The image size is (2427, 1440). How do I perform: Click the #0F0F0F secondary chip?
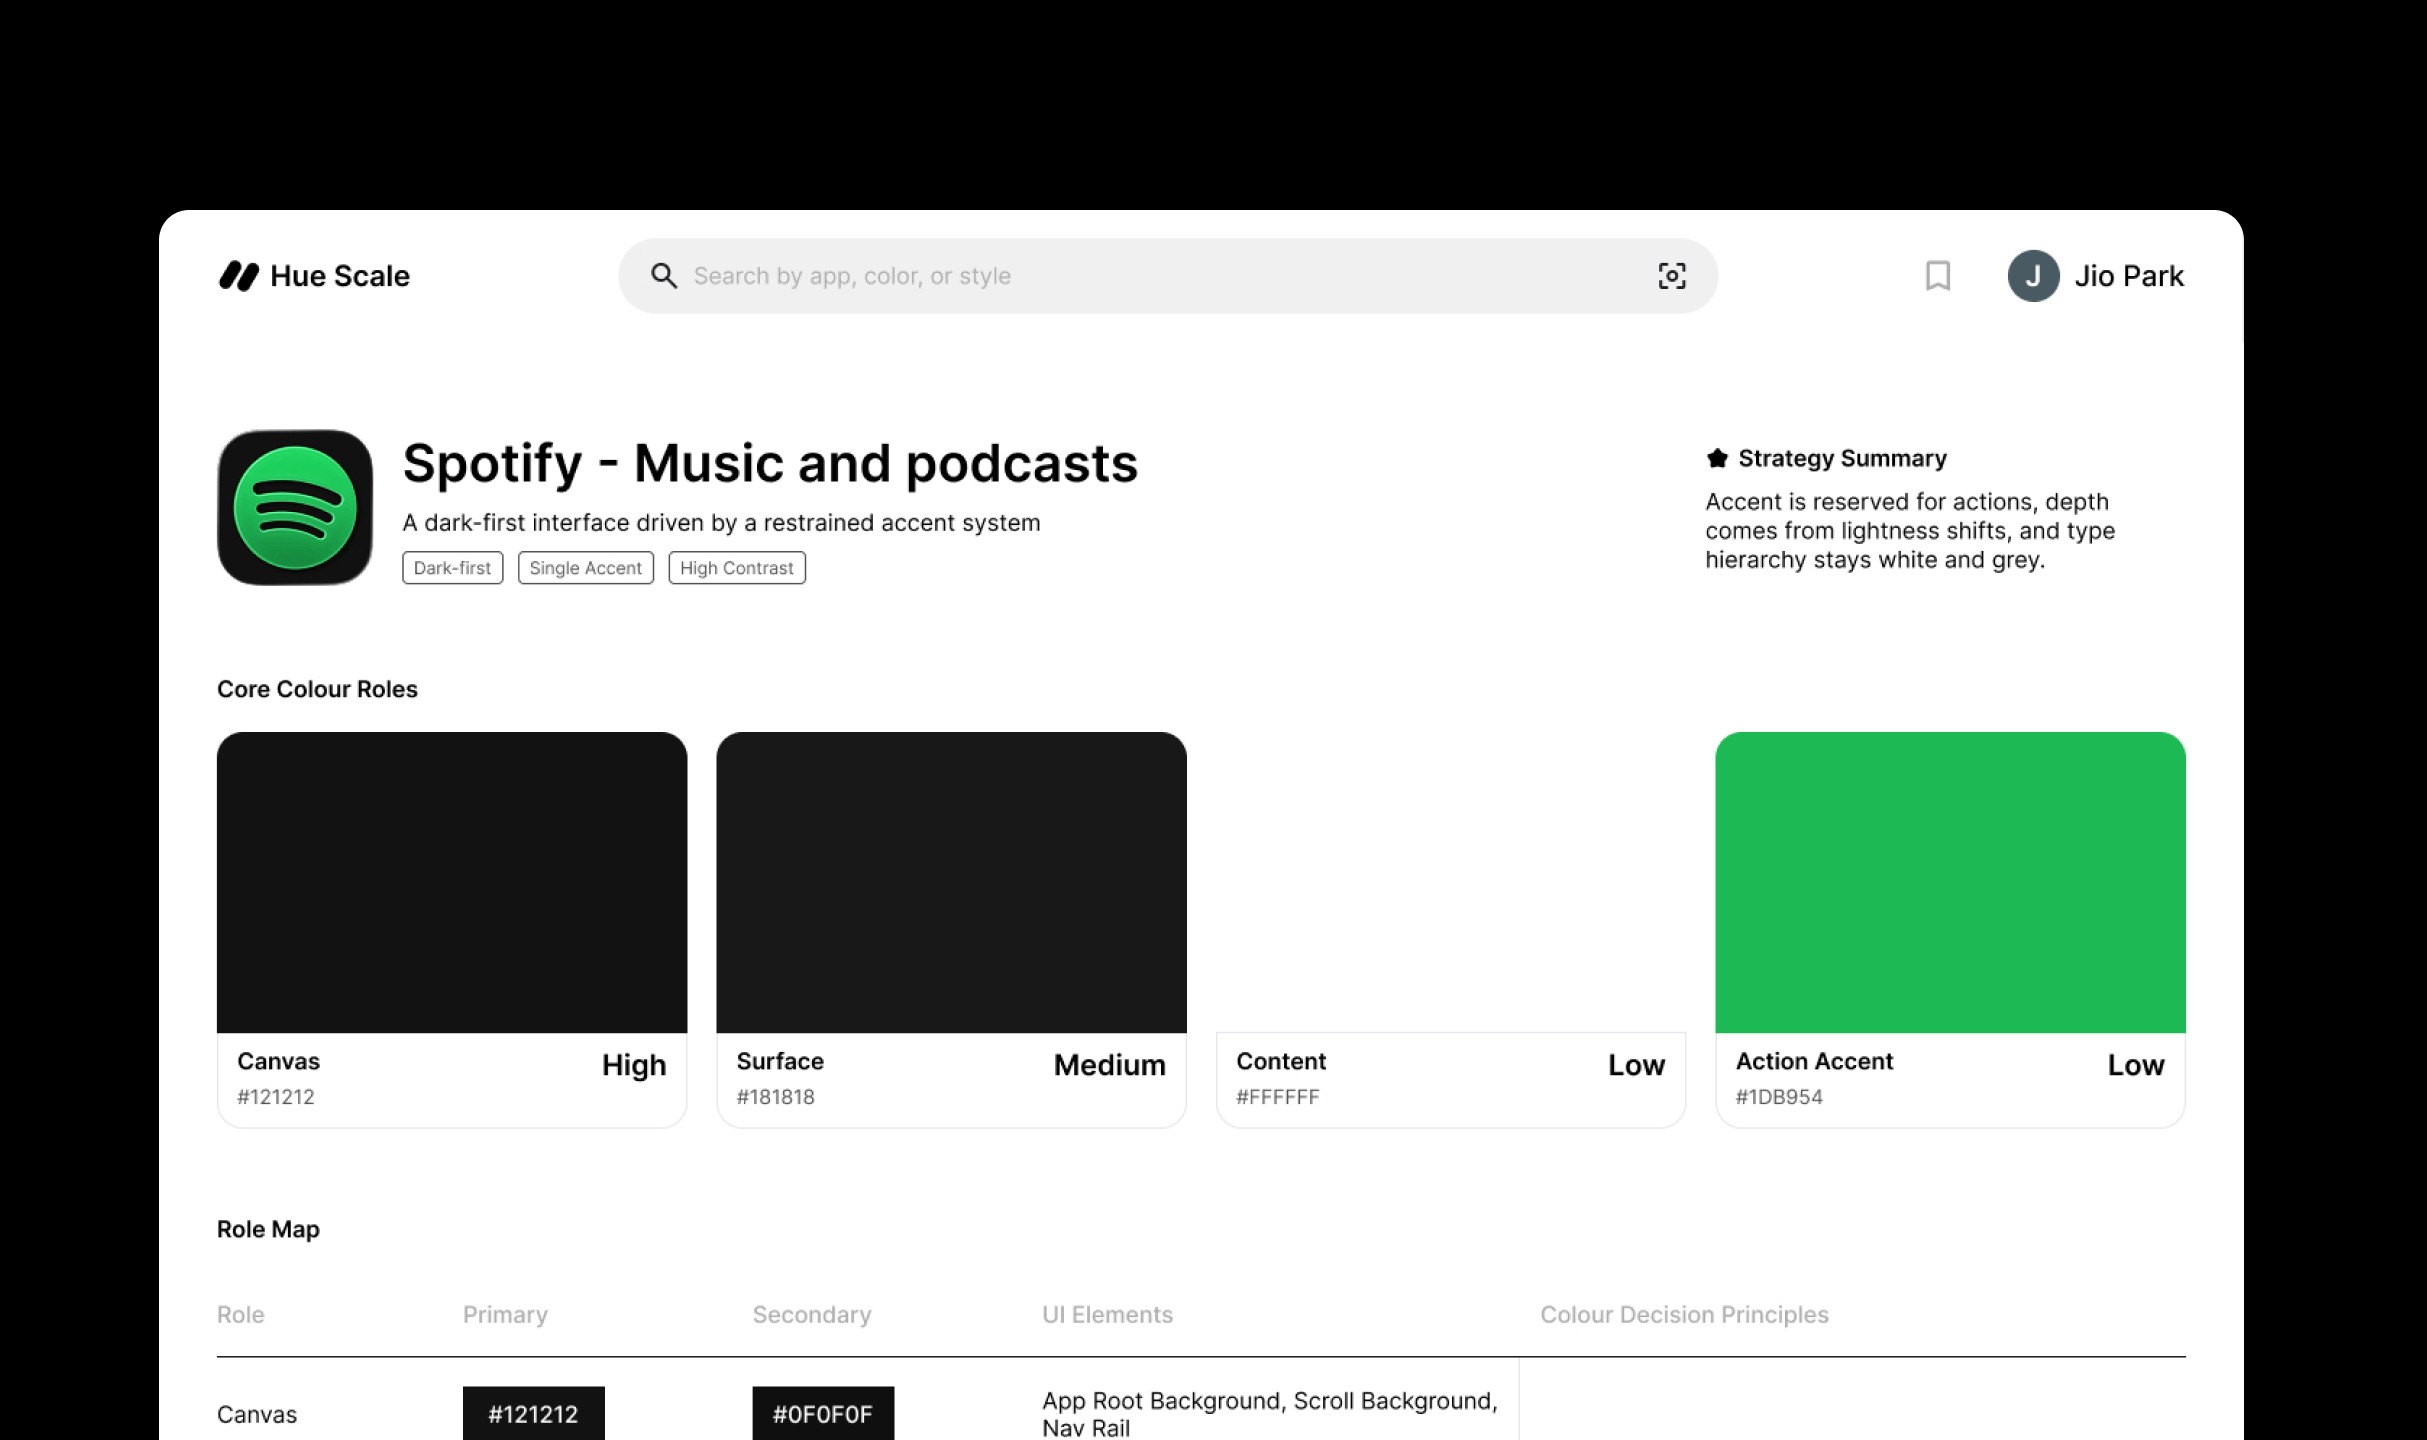point(822,1413)
